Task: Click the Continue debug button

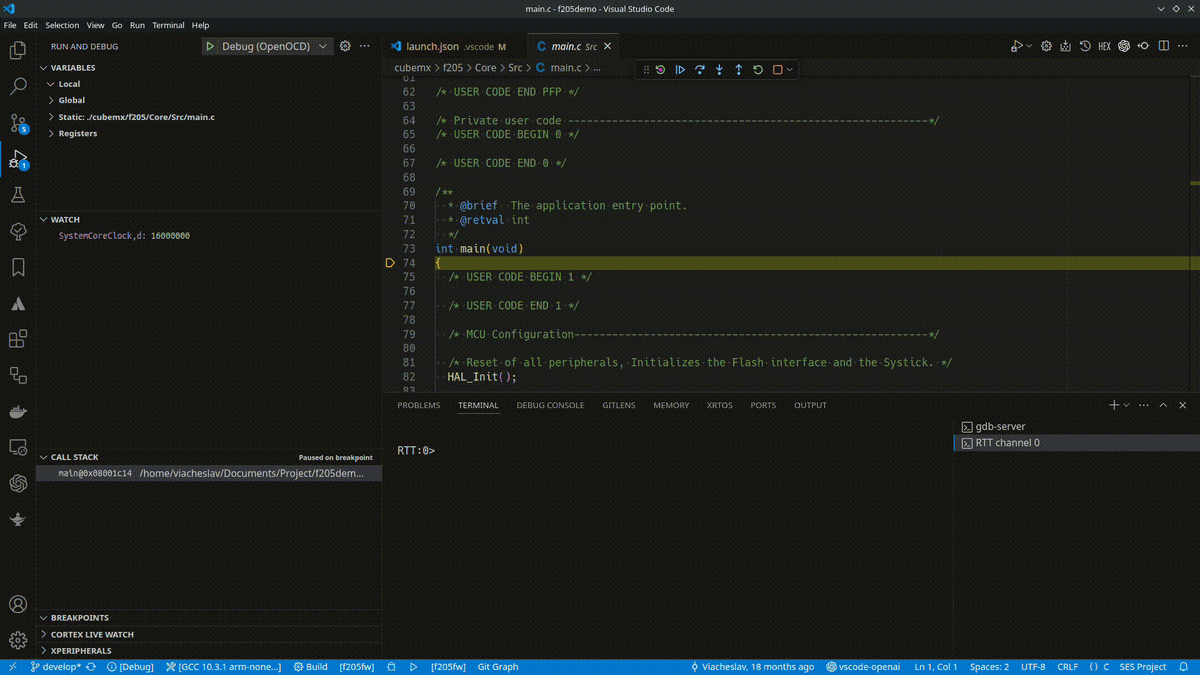Action: tap(680, 69)
